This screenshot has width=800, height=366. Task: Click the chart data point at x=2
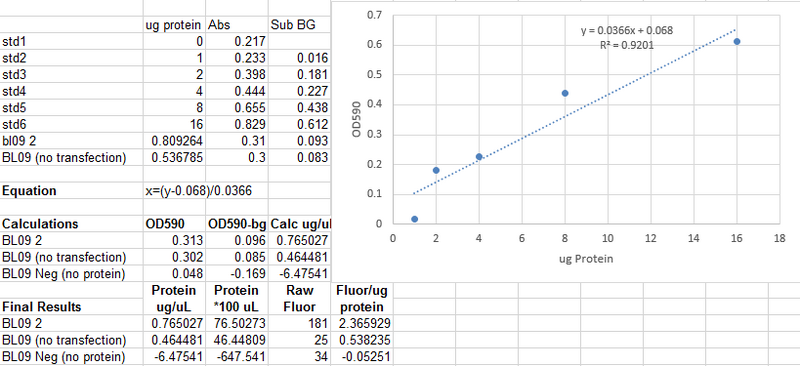tap(436, 170)
